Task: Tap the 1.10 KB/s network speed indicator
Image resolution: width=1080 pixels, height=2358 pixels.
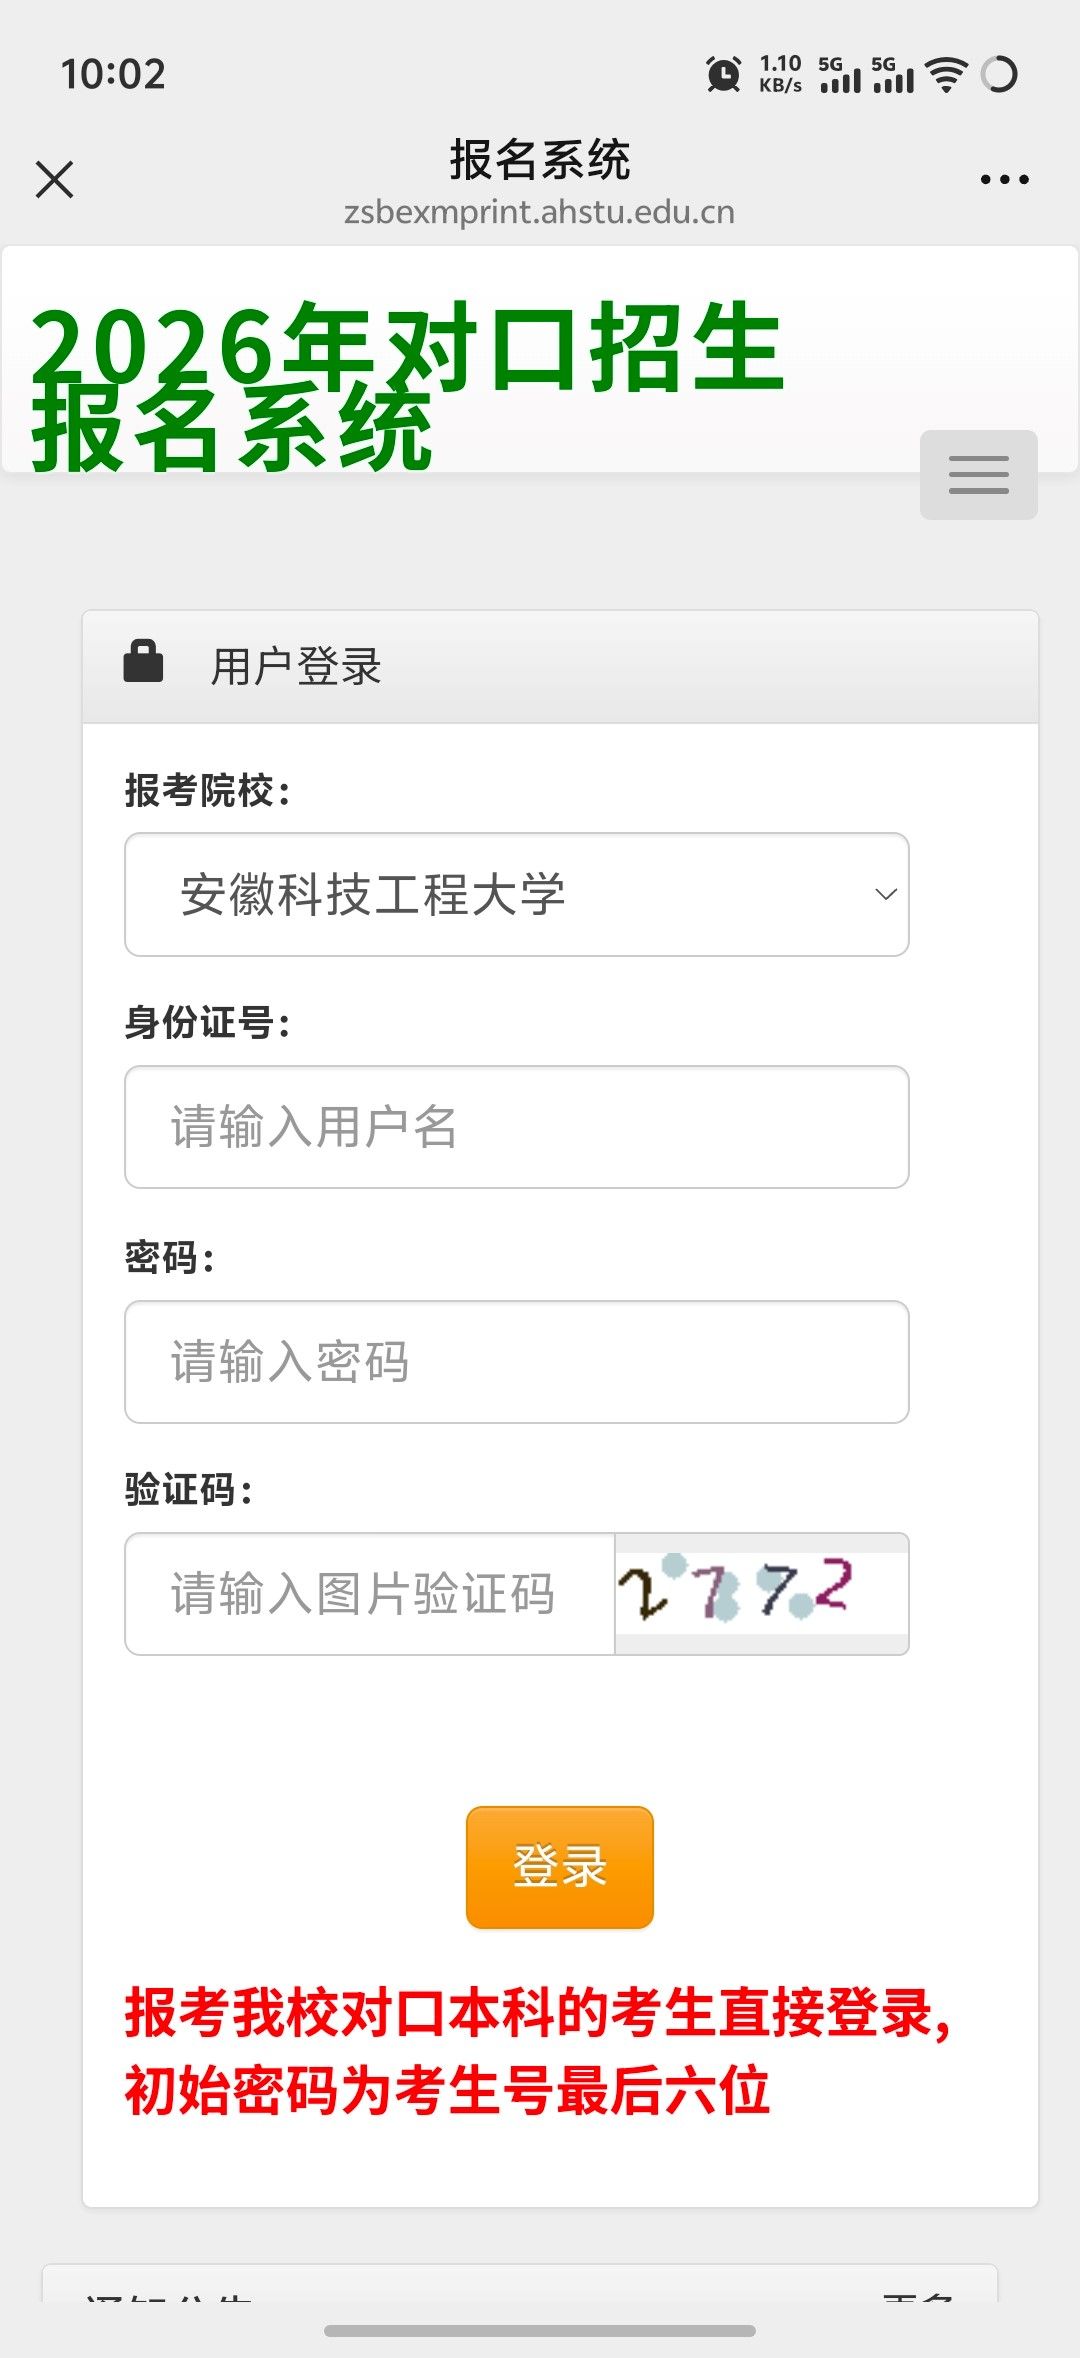Action: pyautogui.click(x=780, y=74)
